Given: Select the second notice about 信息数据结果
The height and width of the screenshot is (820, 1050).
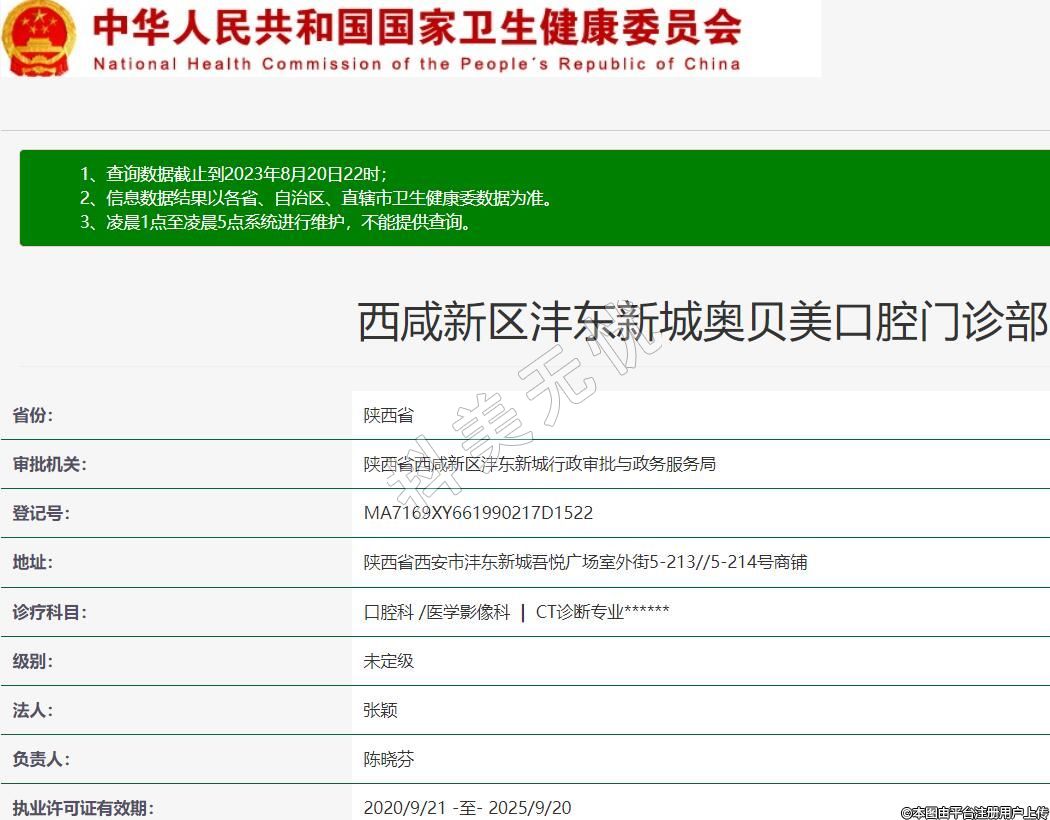Looking at the screenshot, I should coord(316,198).
